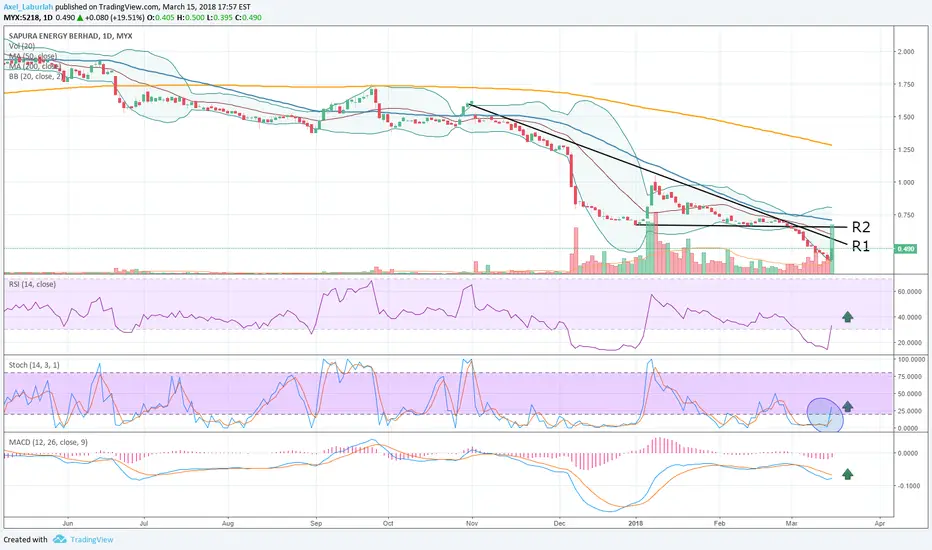932x550 pixels.
Task: Click the 50.0000 Stoch axis label
Action: click(909, 394)
